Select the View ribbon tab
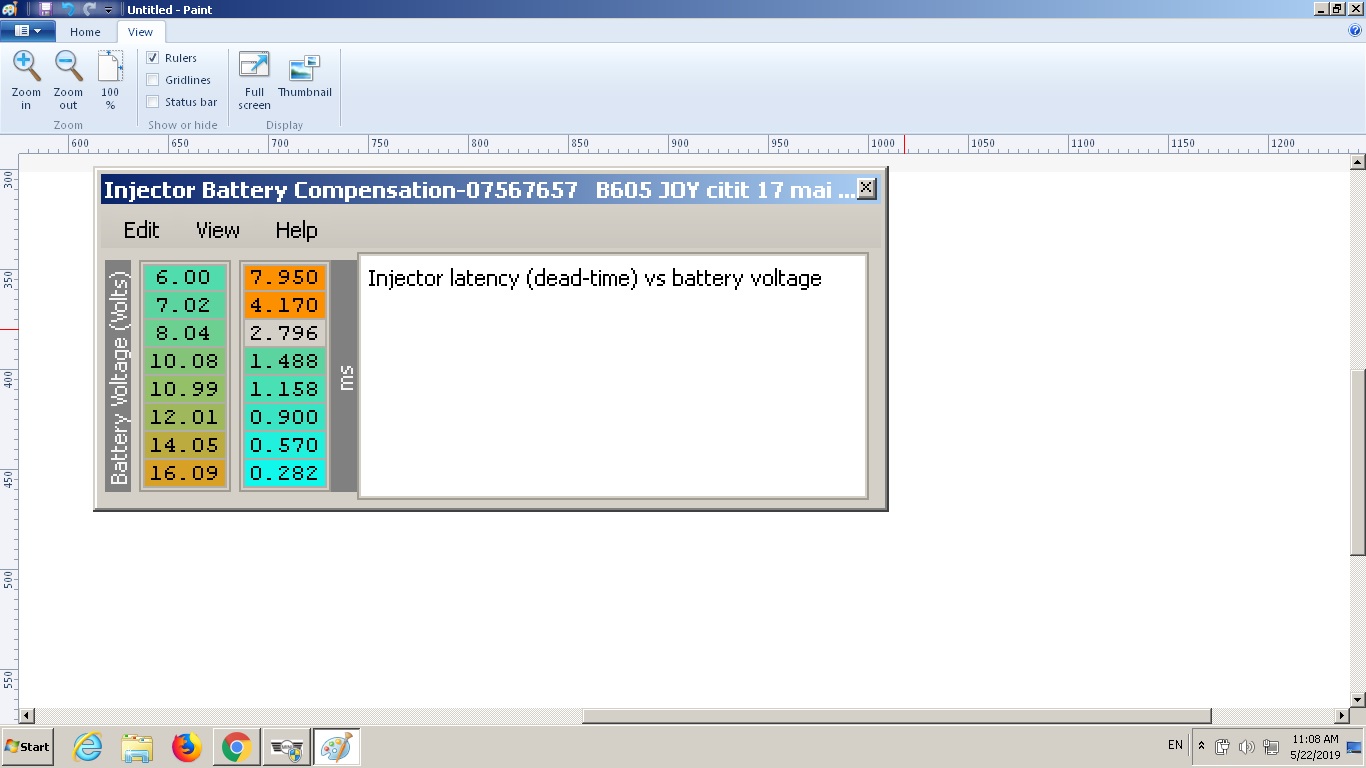The width and height of the screenshot is (1366, 768). tap(140, 32)
